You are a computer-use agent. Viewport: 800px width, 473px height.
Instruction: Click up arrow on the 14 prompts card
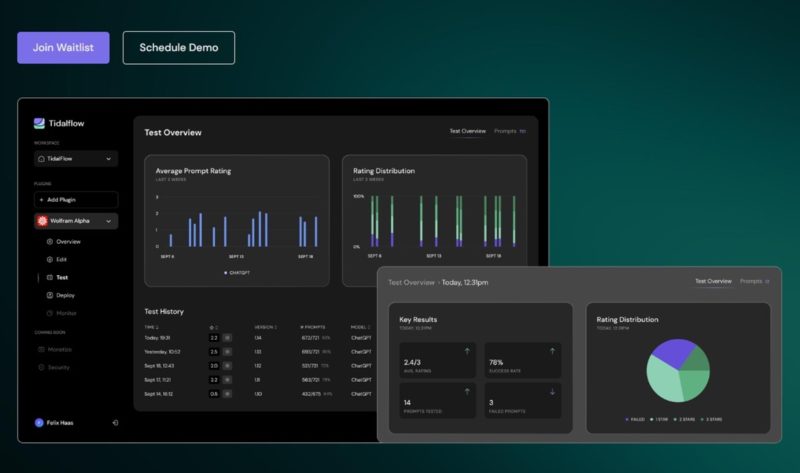(x=467, y=391)
